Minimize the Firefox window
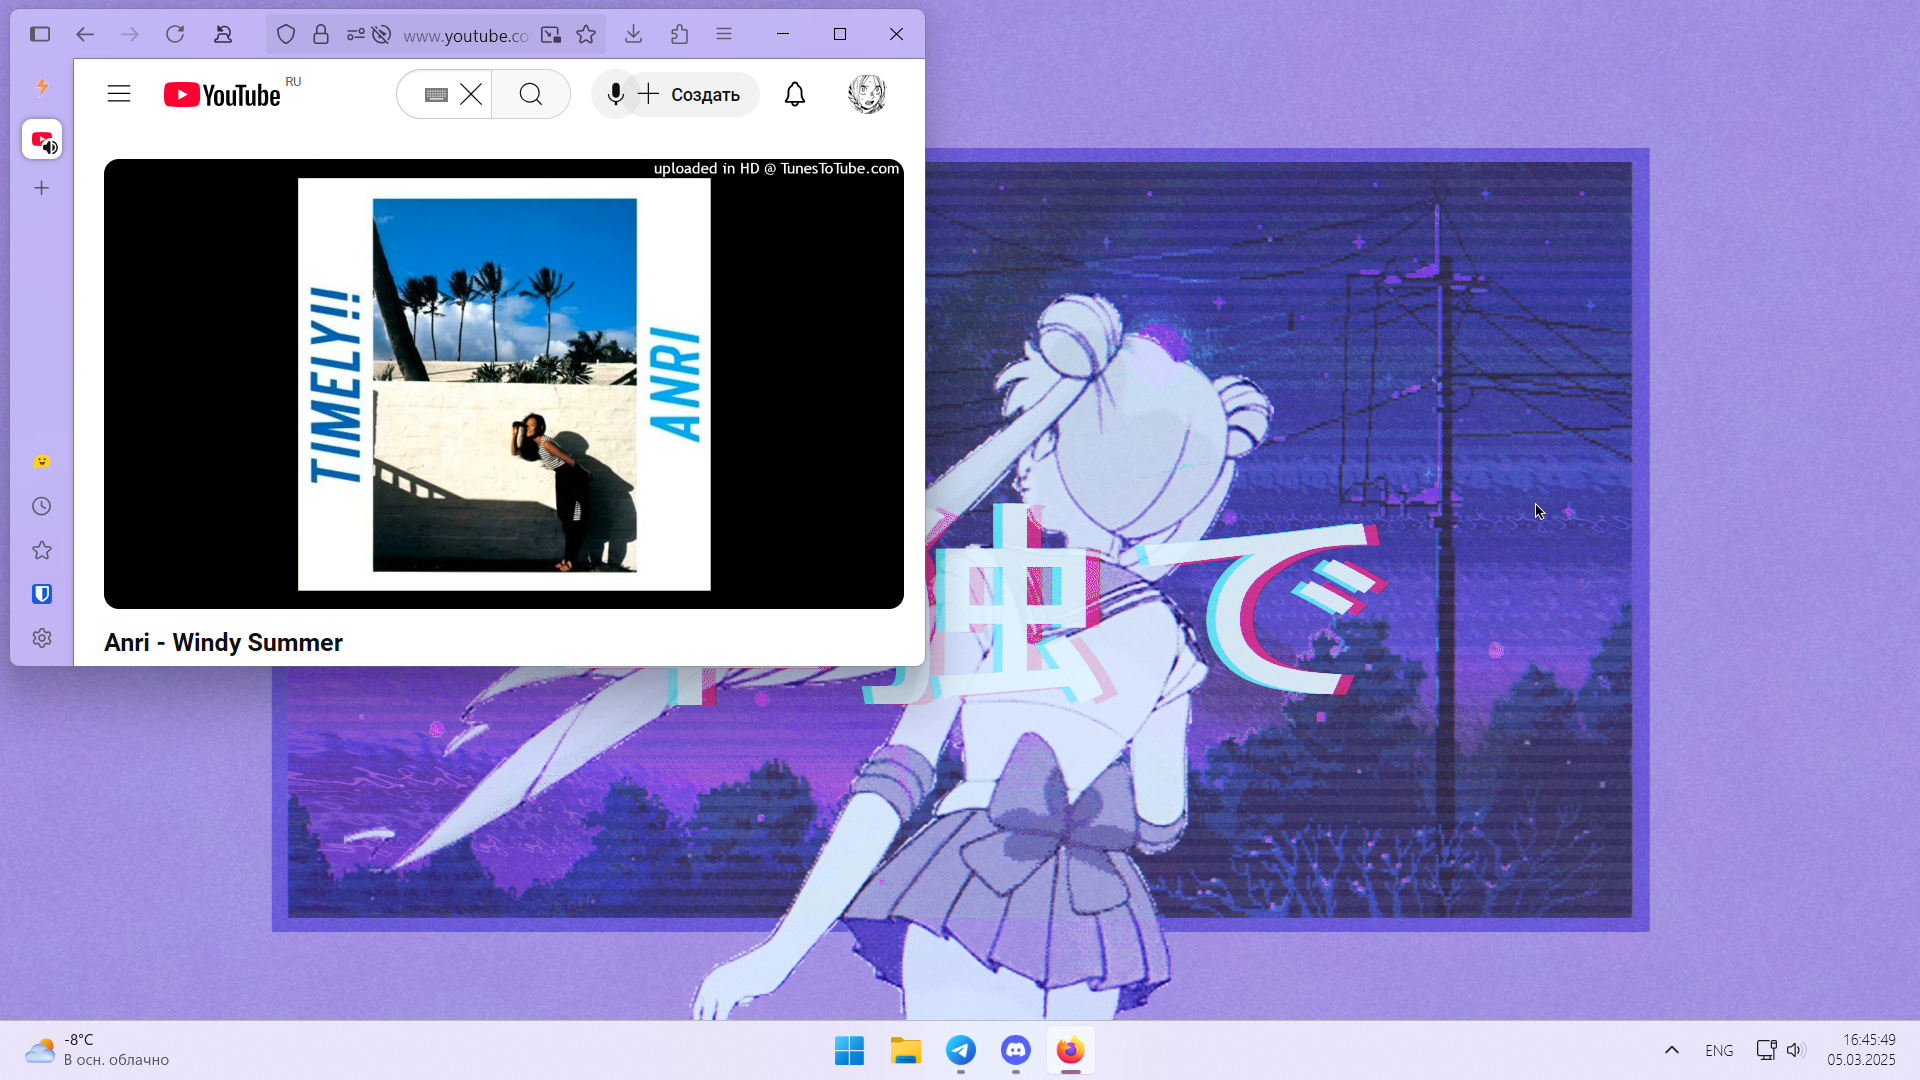 point(783,34)
